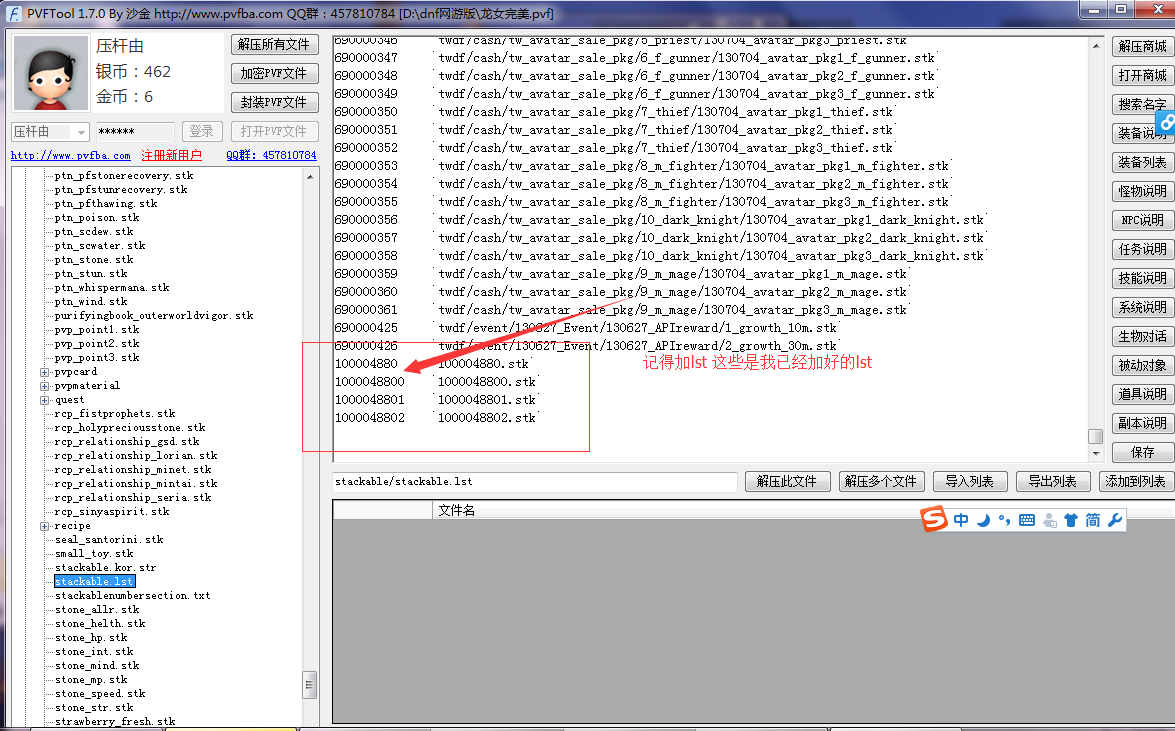Open the www.pvfba.com hyperlink
This screenshot has width=1175, height=731.
71,156
